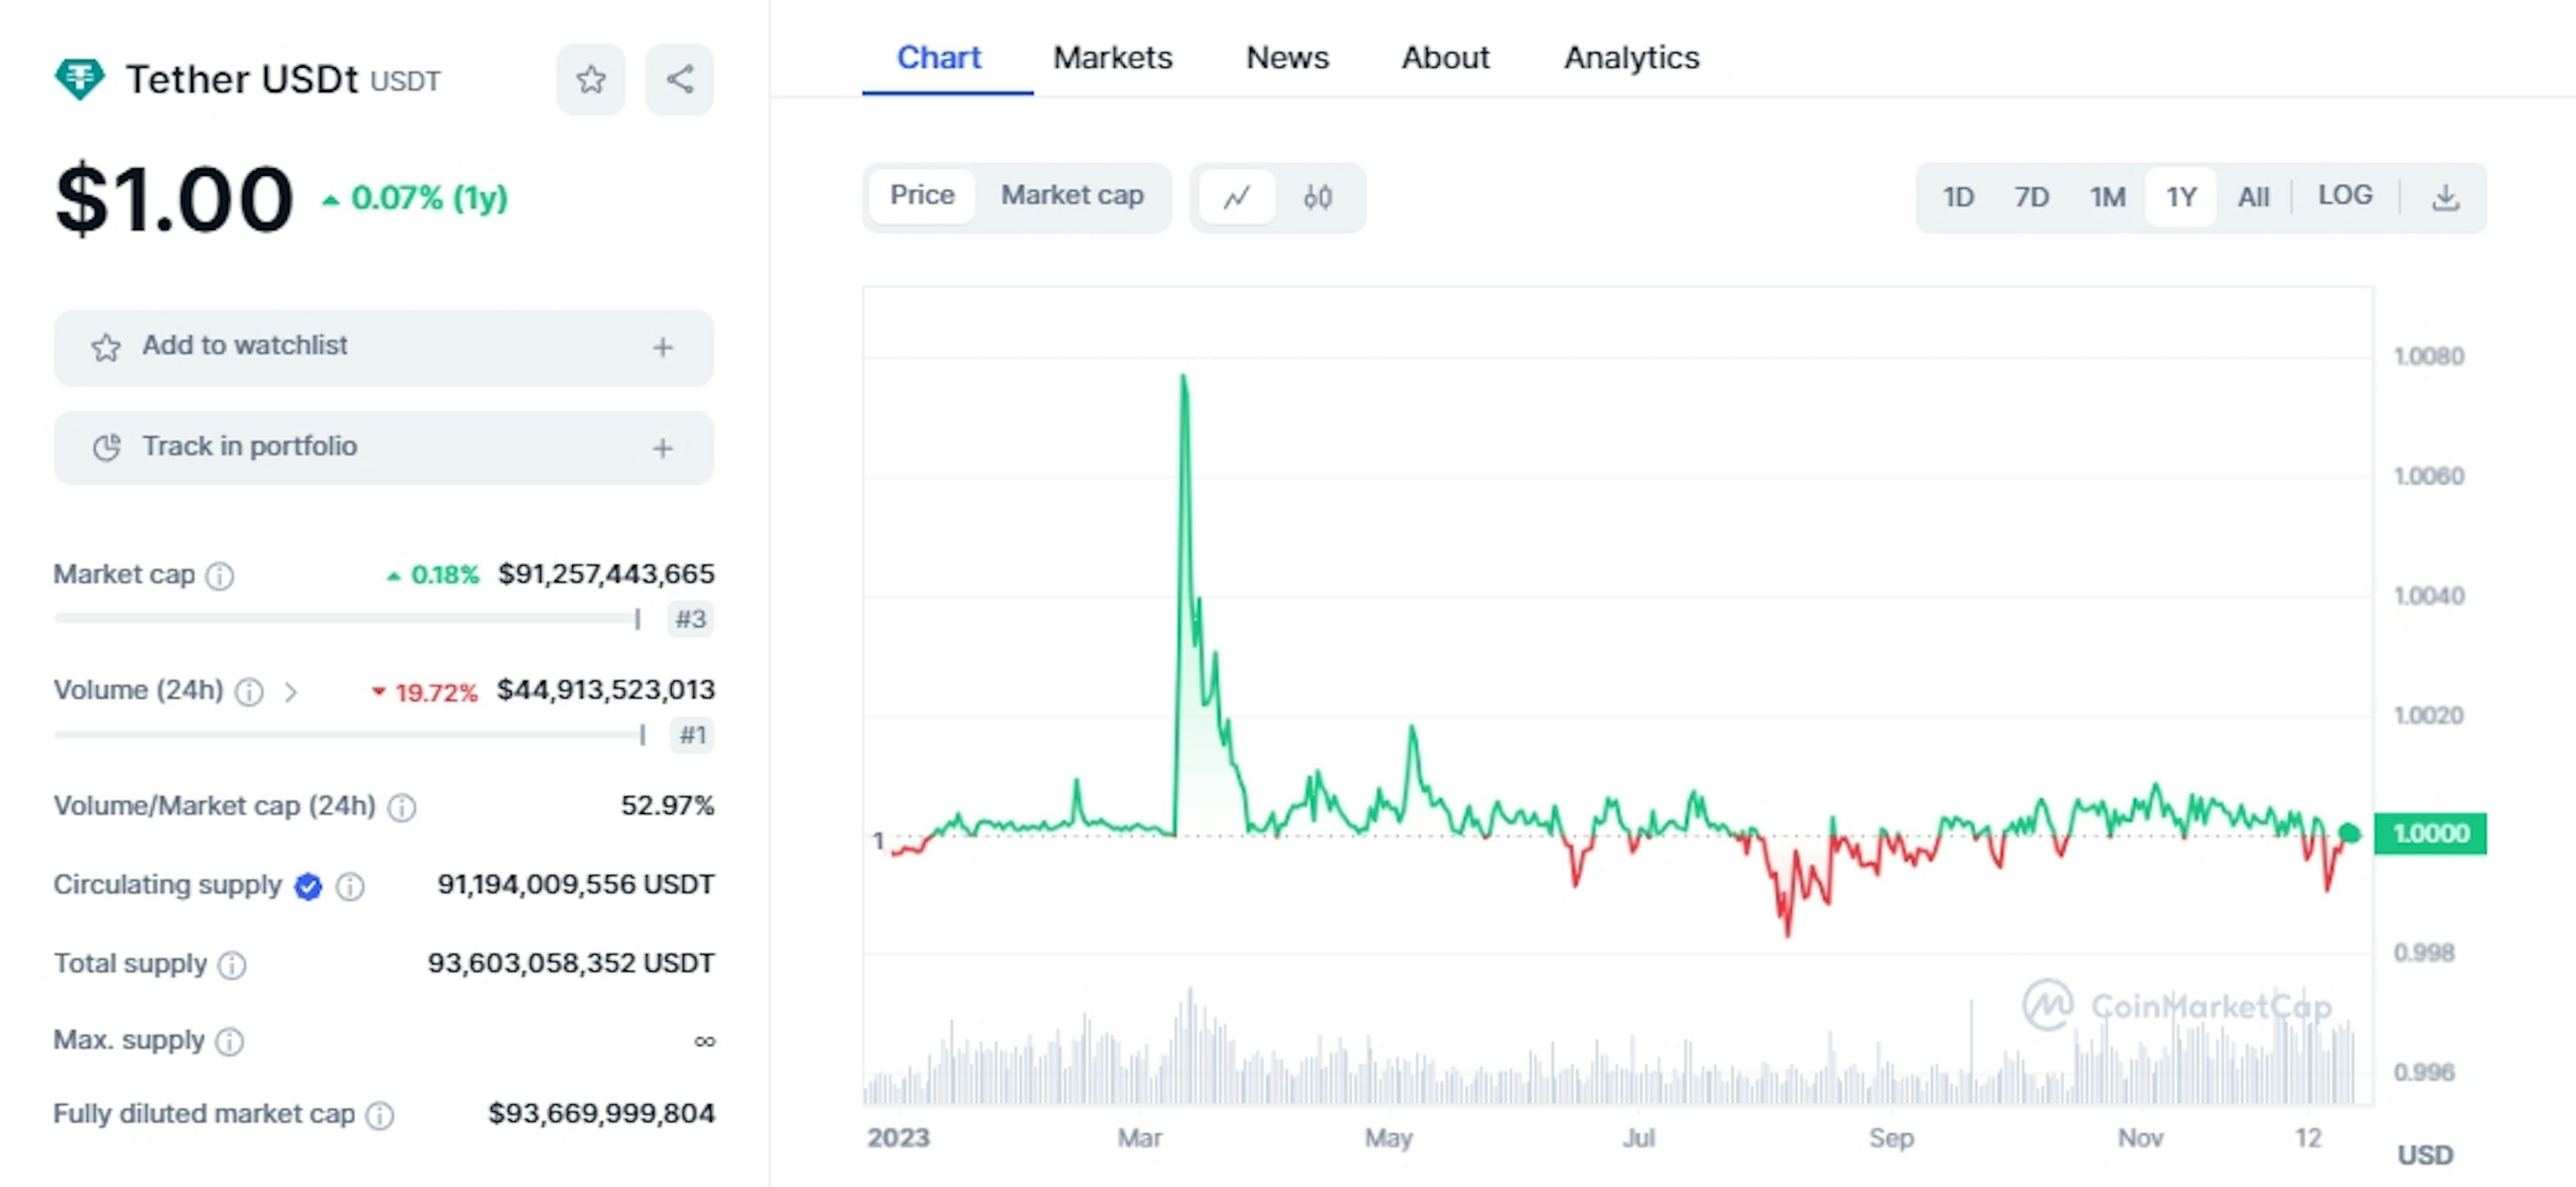Click Track in portfolio button
2576x1187 pixels.
coord(383,446)
